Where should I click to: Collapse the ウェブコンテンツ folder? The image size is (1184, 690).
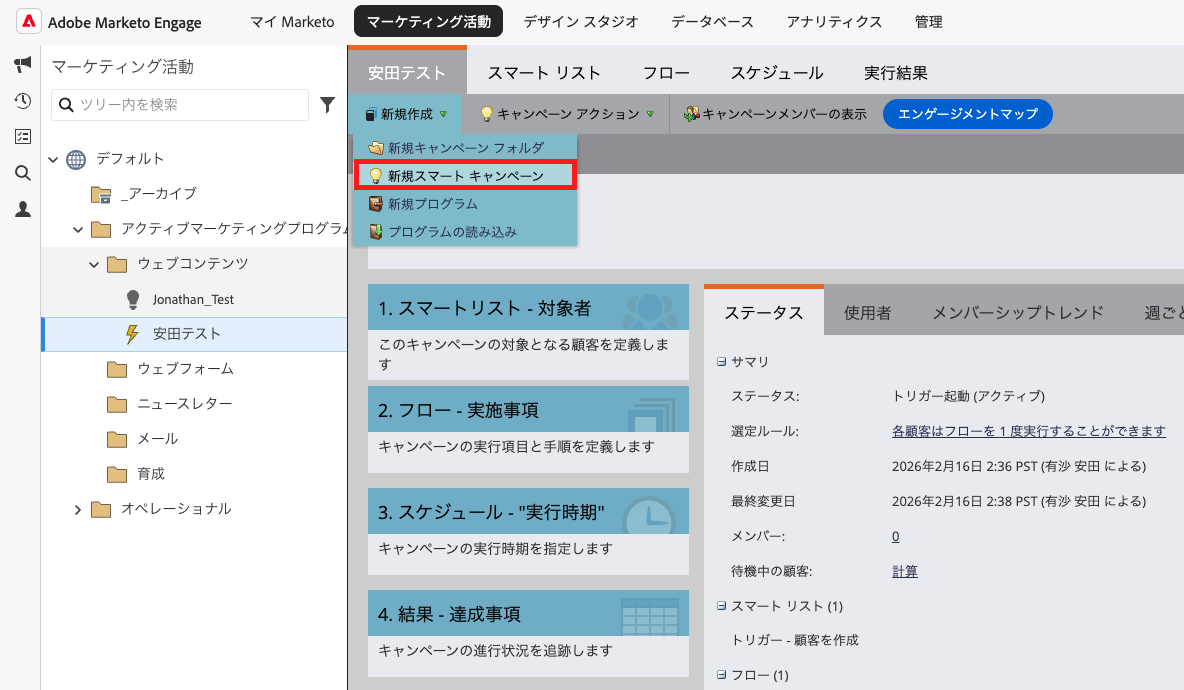coord(95,265)
